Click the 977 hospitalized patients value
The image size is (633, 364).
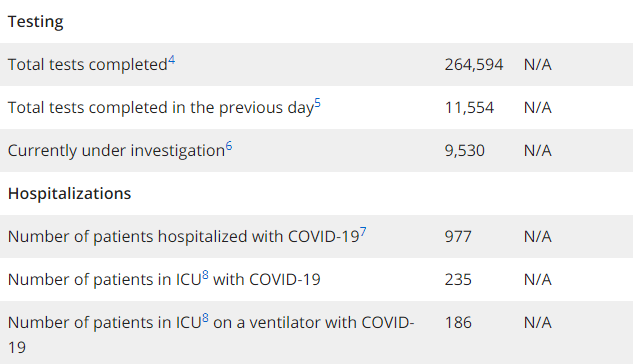point(458,237)
